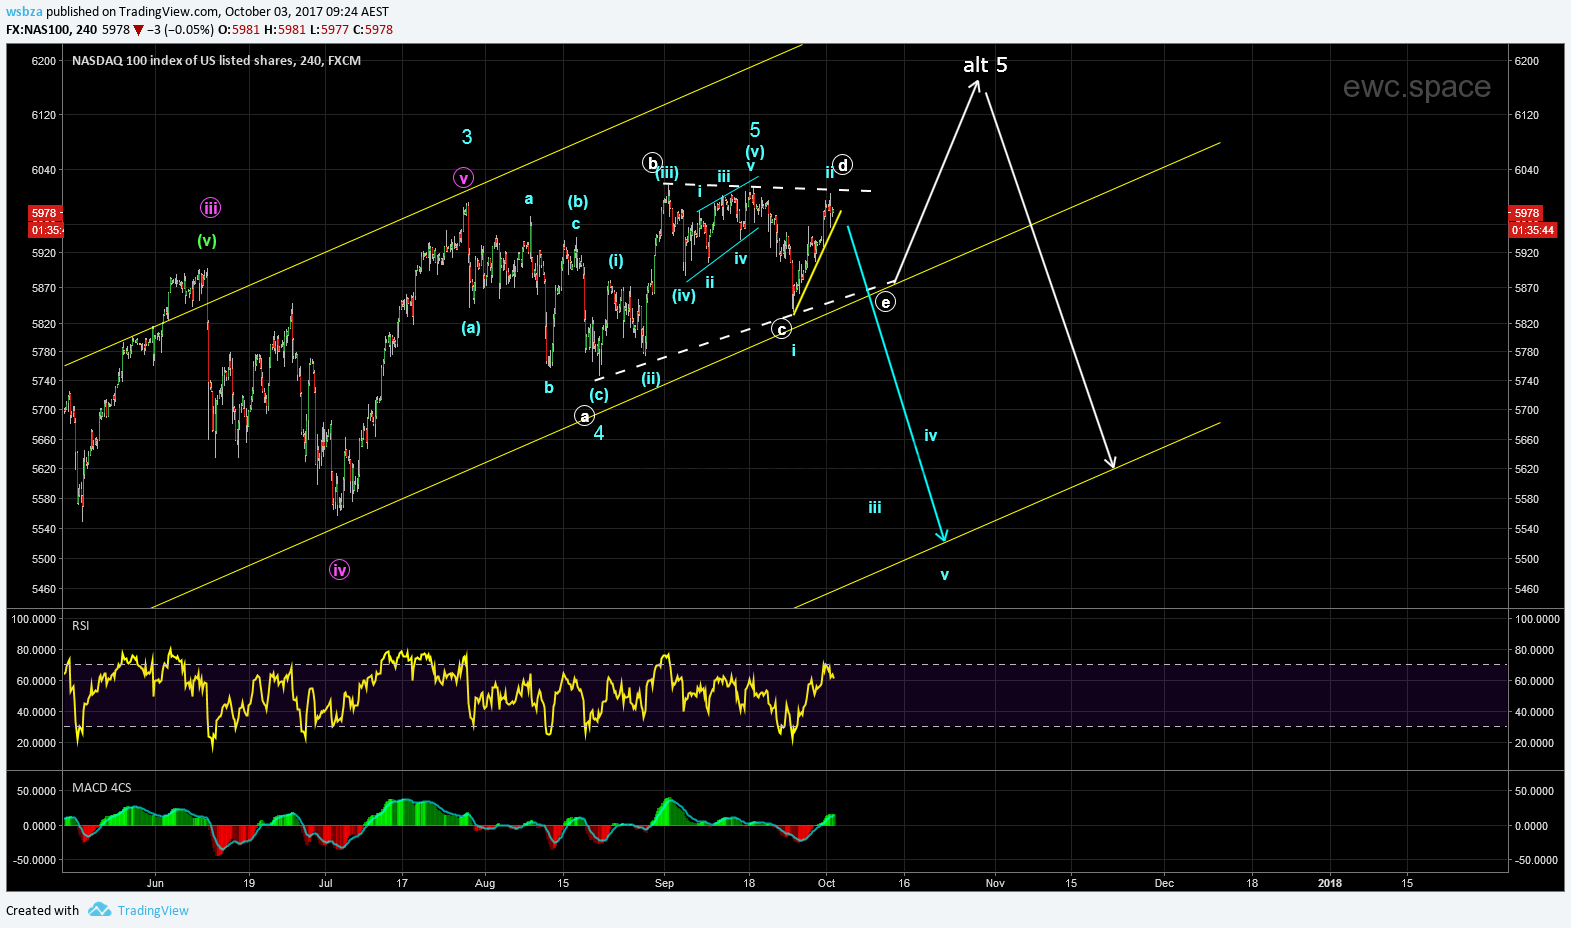
Task: Click the 'alt 5' projection label
Action: pyautogui.click(x=985, y=65)
